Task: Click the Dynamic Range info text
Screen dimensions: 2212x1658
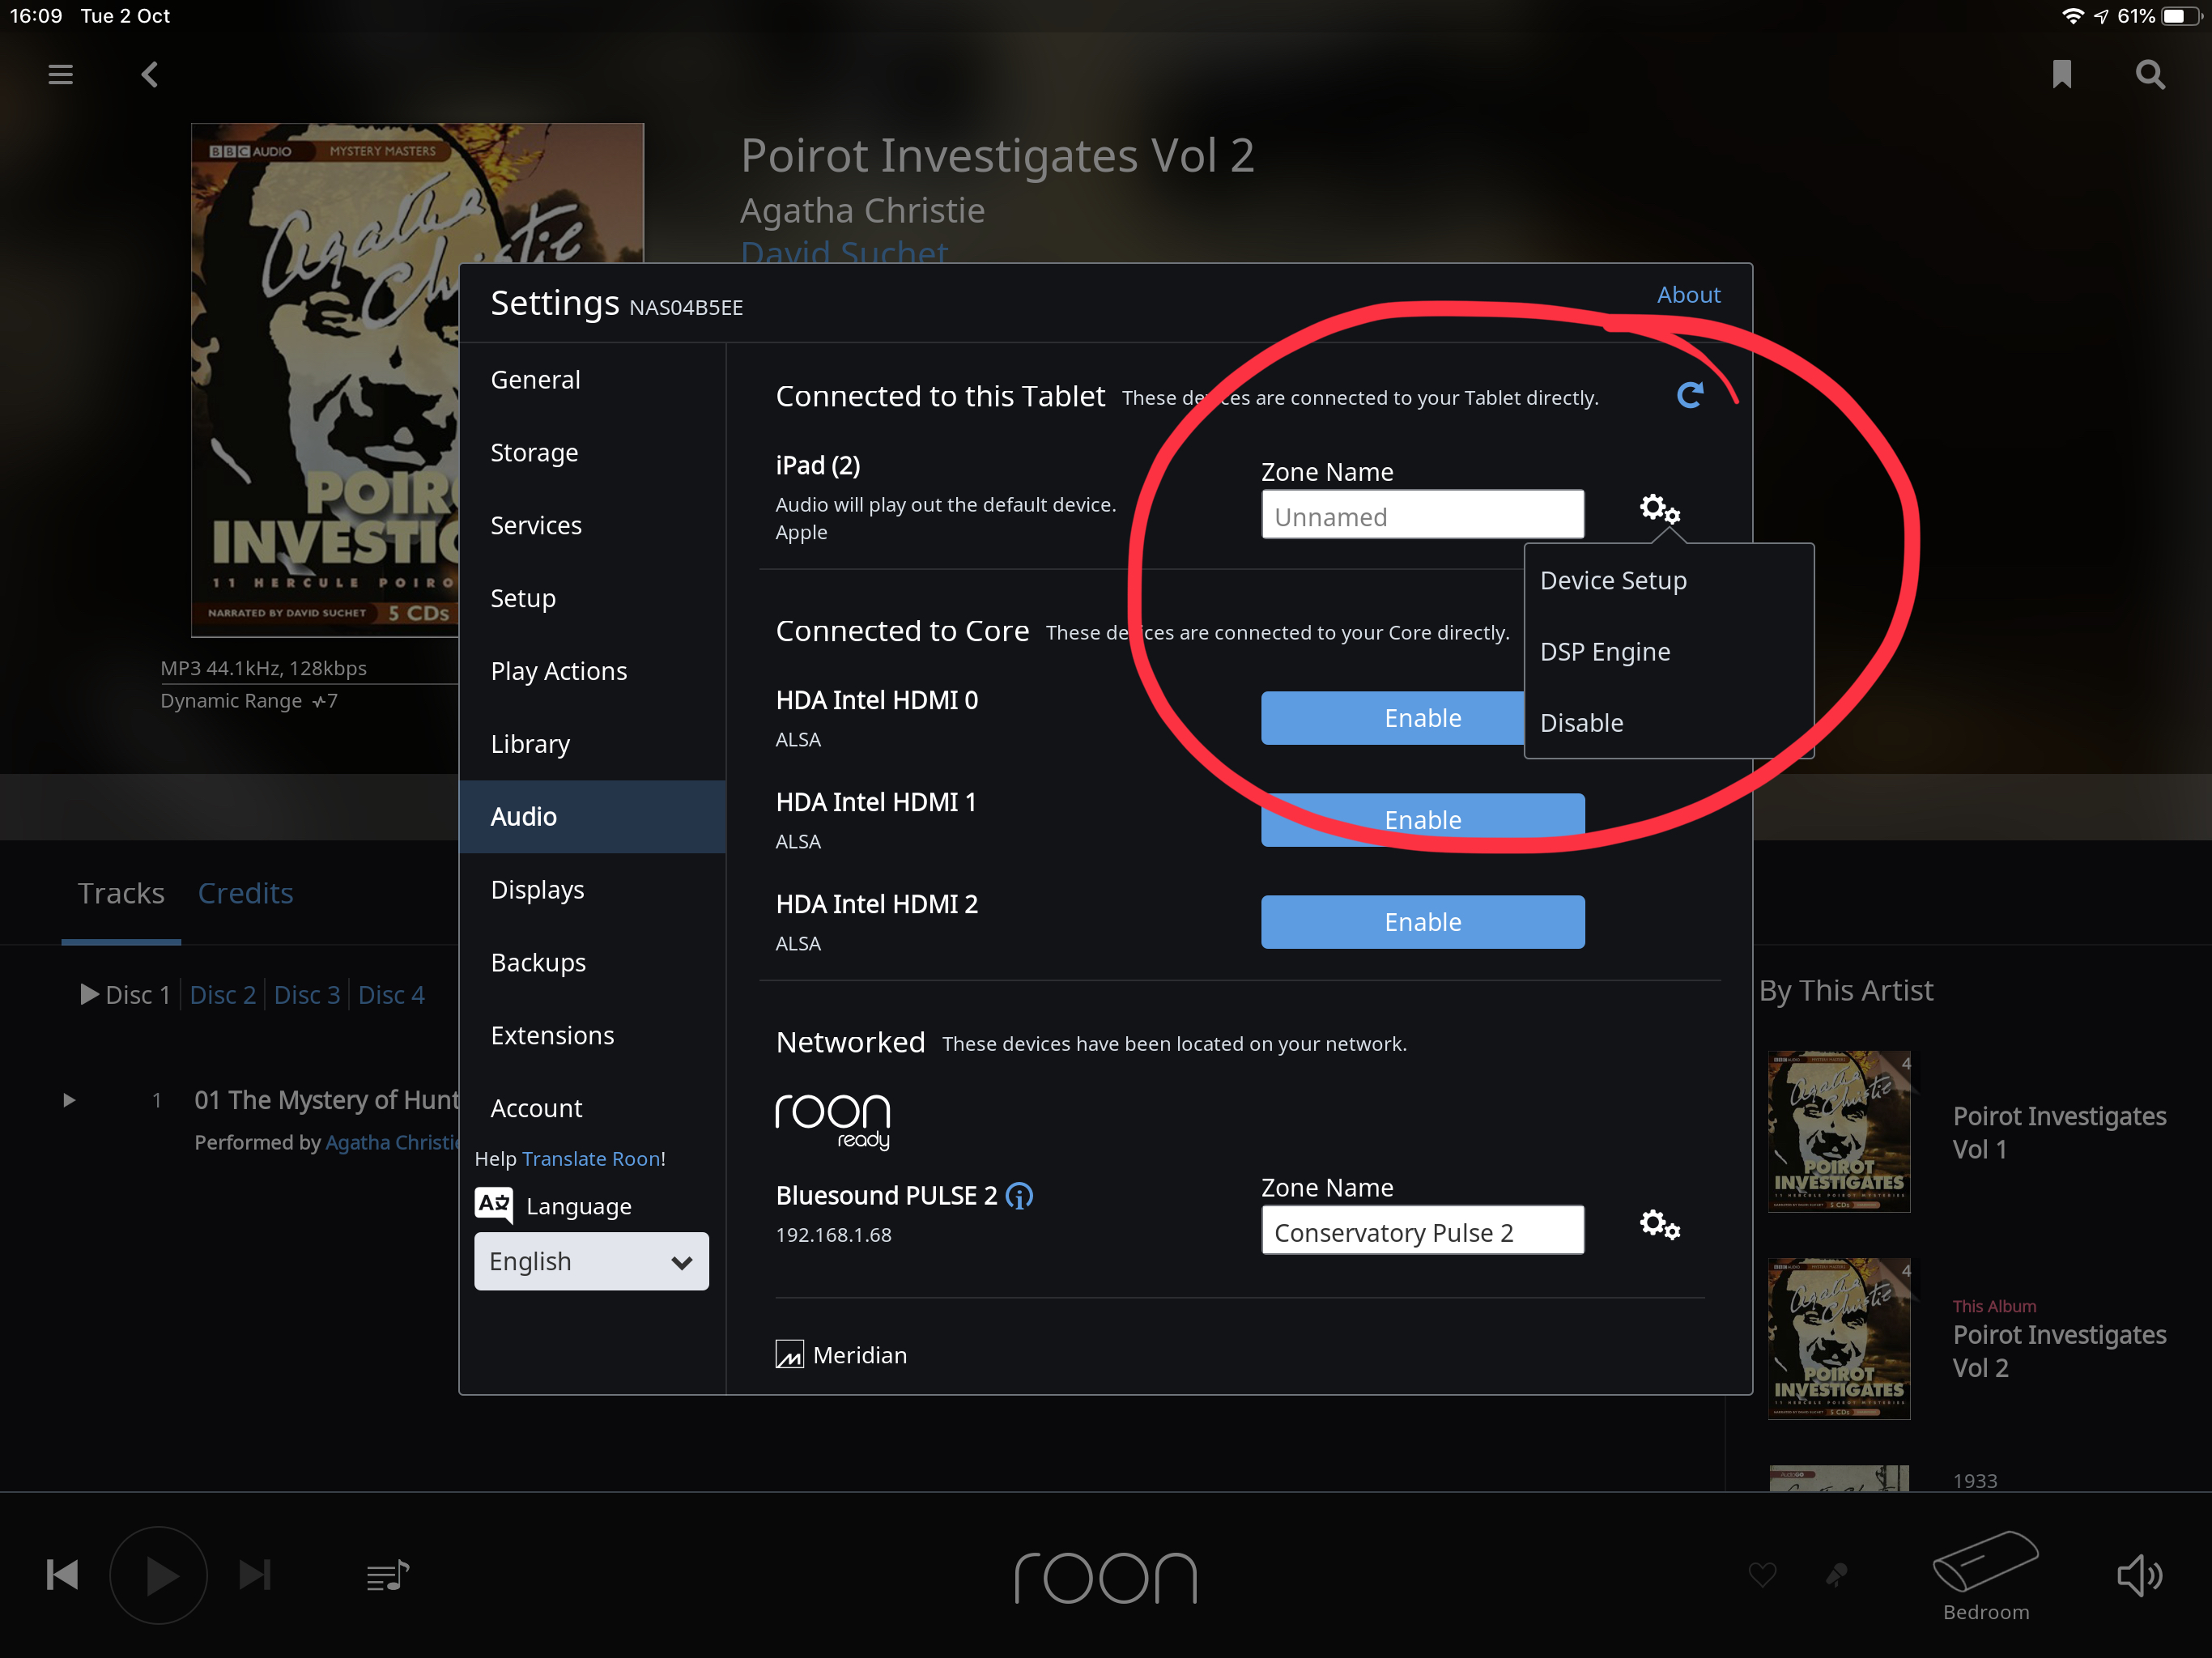Action: point(249,701)
